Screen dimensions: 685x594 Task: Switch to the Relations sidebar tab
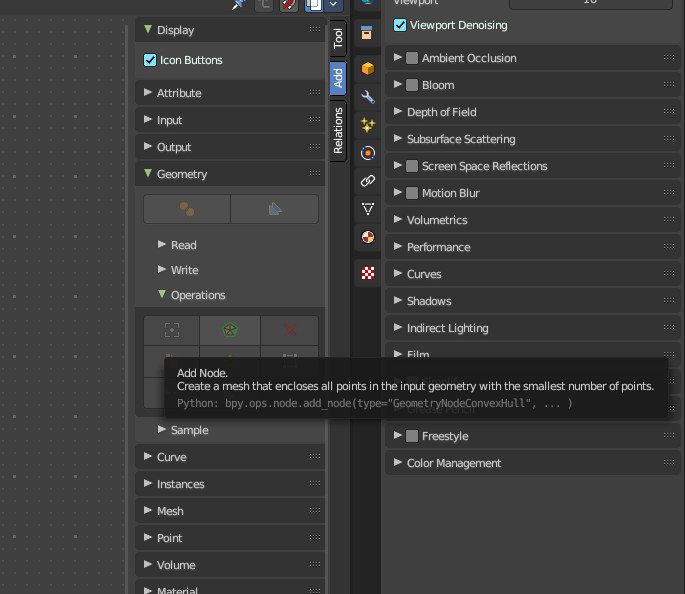[338, 131]
